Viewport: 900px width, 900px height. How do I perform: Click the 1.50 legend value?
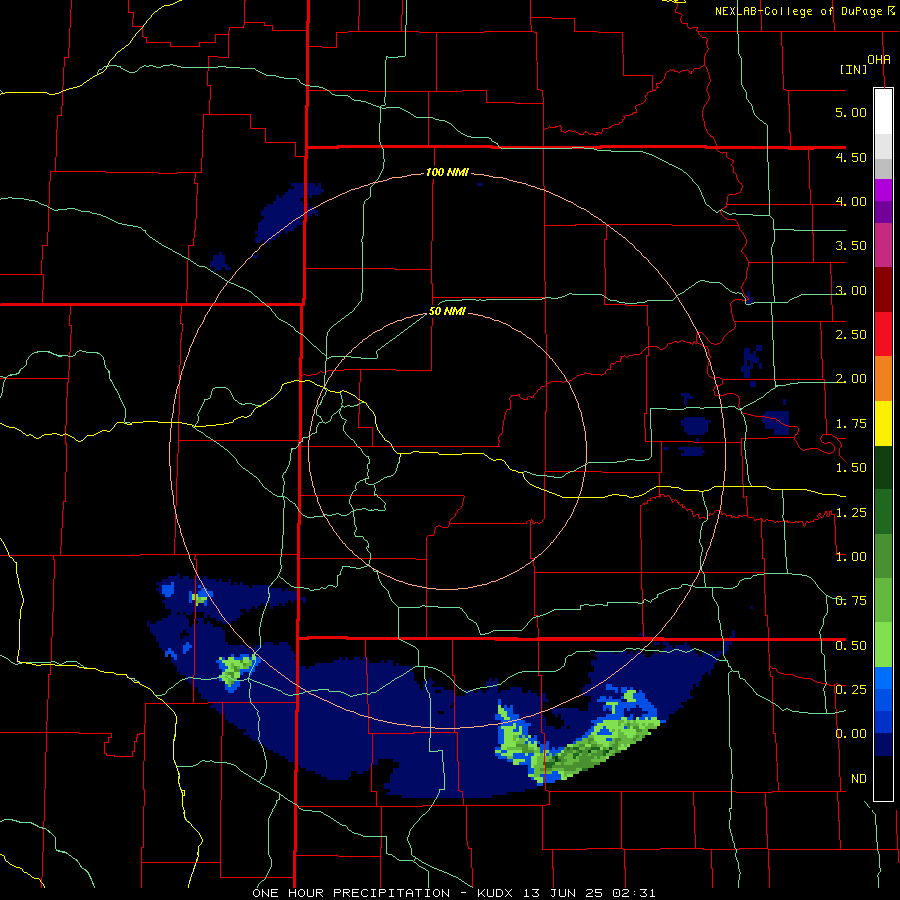point(851,468)
